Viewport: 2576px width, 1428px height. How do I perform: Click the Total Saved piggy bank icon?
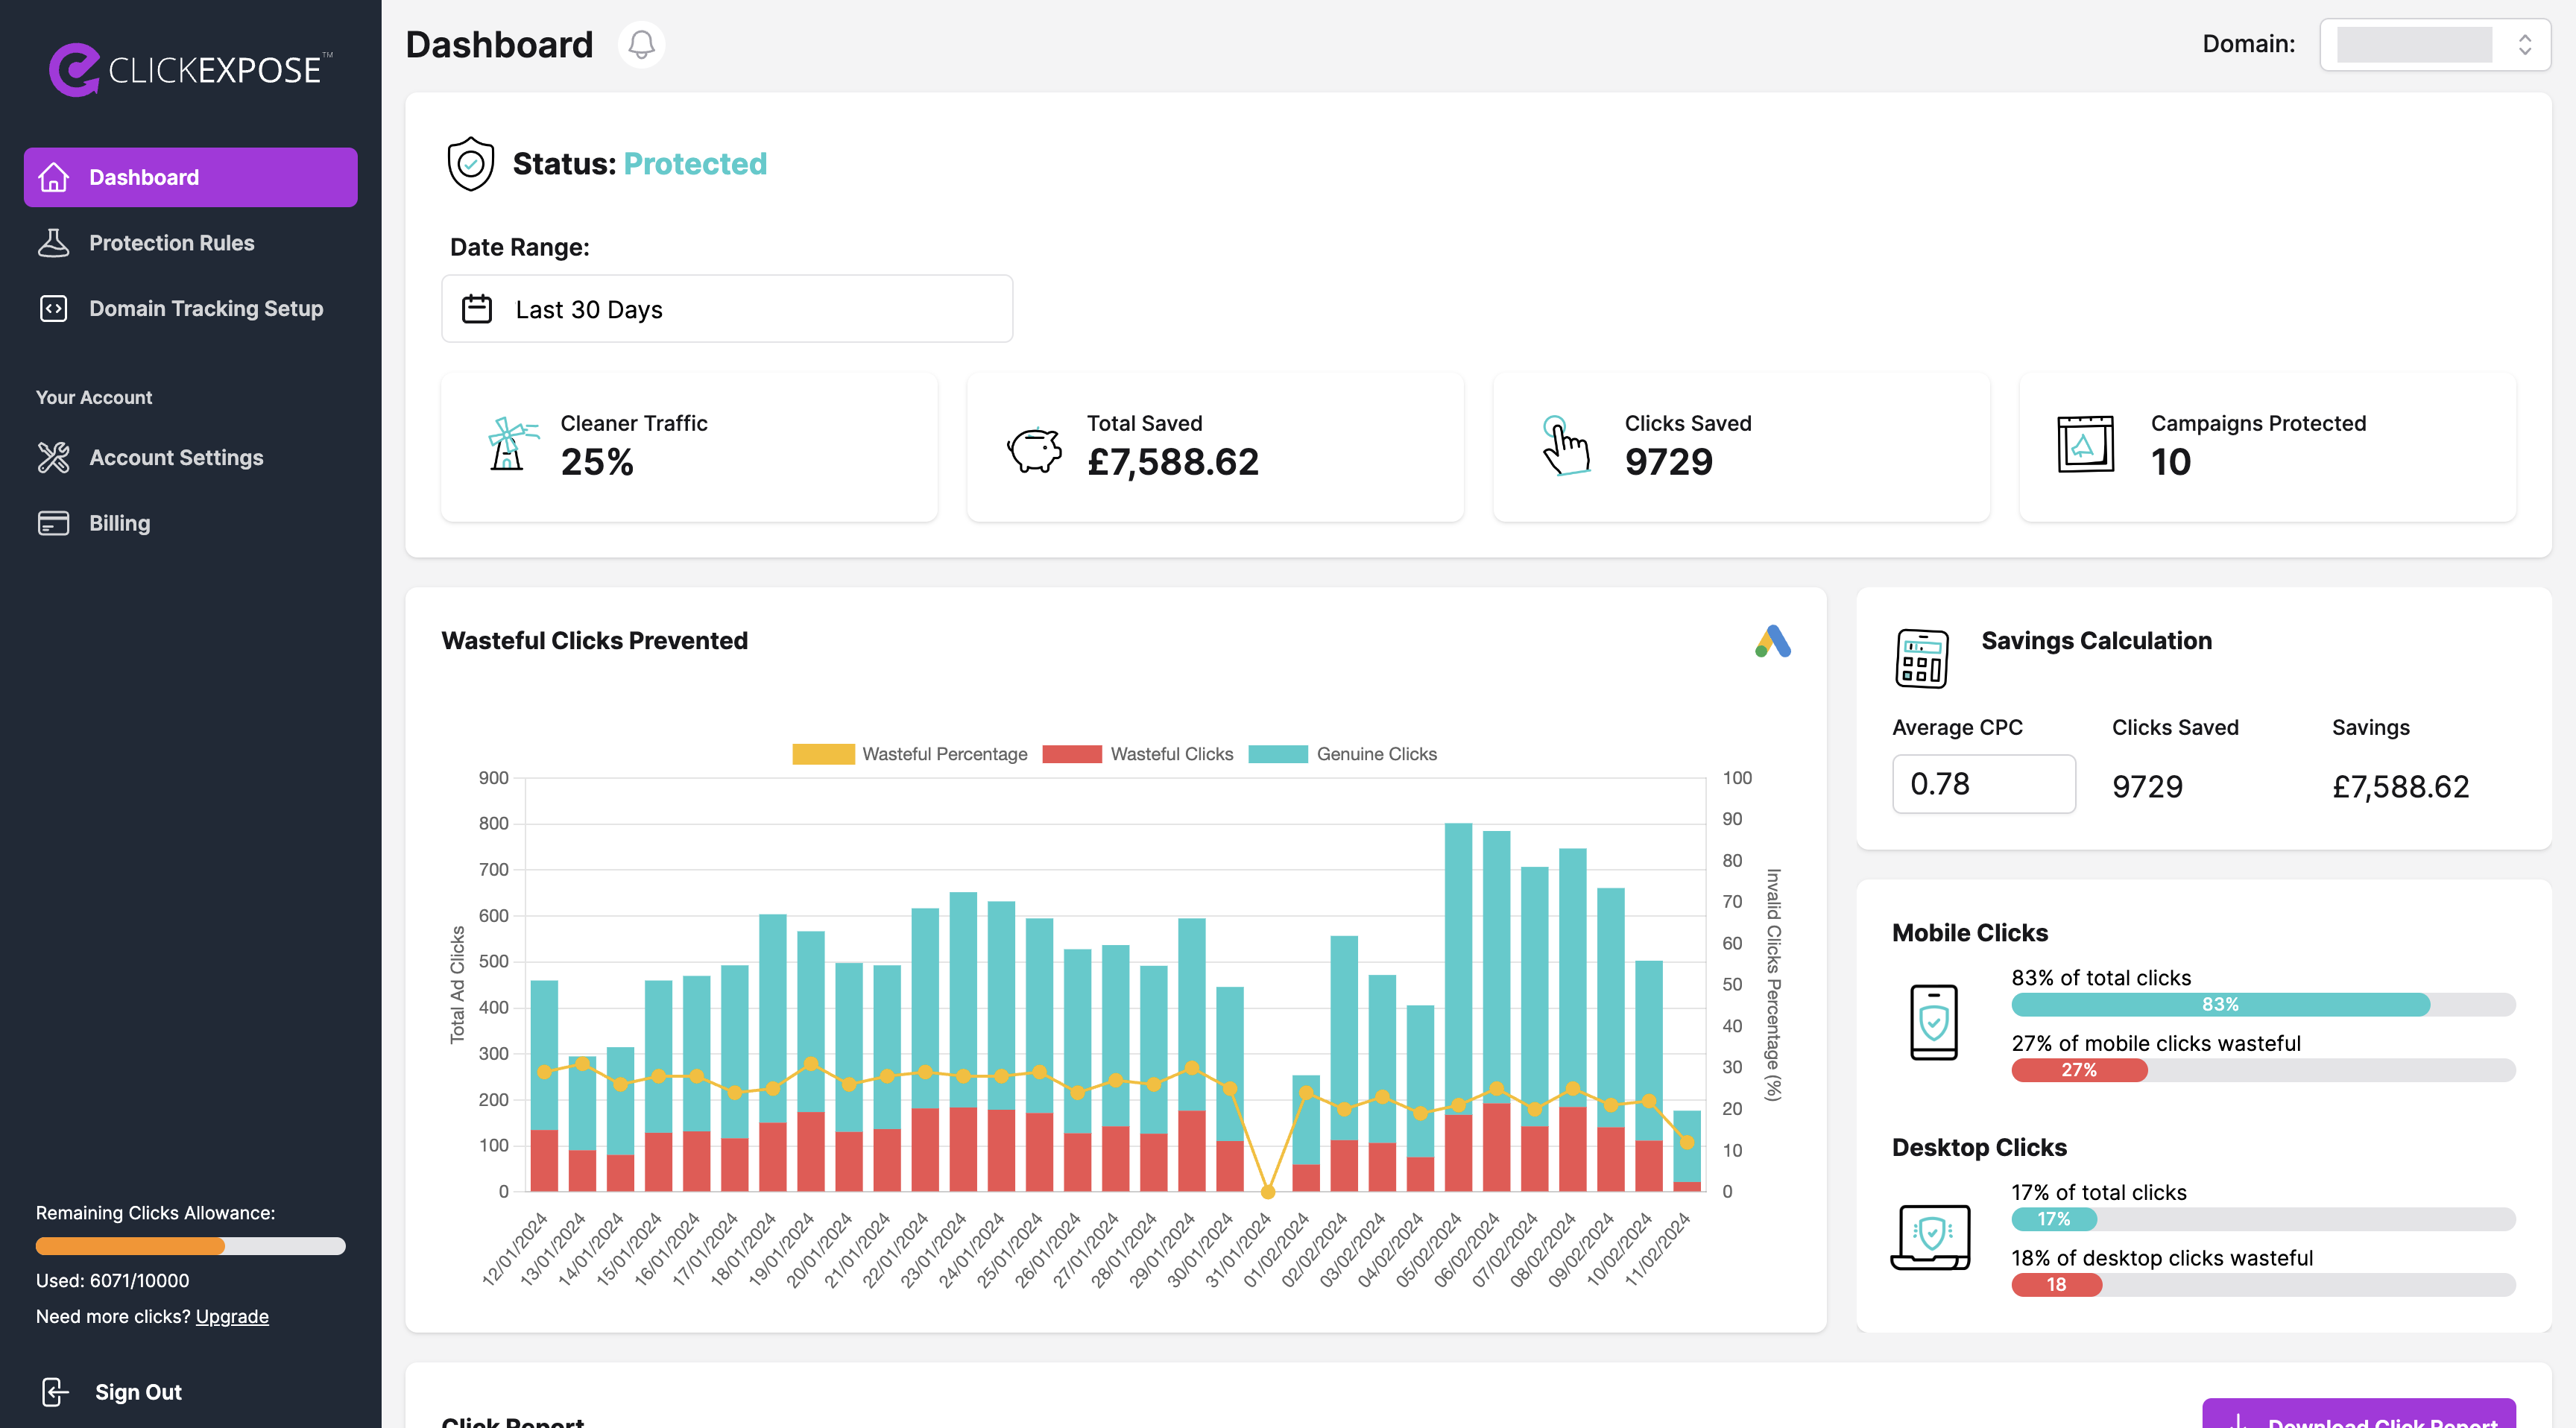coord(1034,449)
